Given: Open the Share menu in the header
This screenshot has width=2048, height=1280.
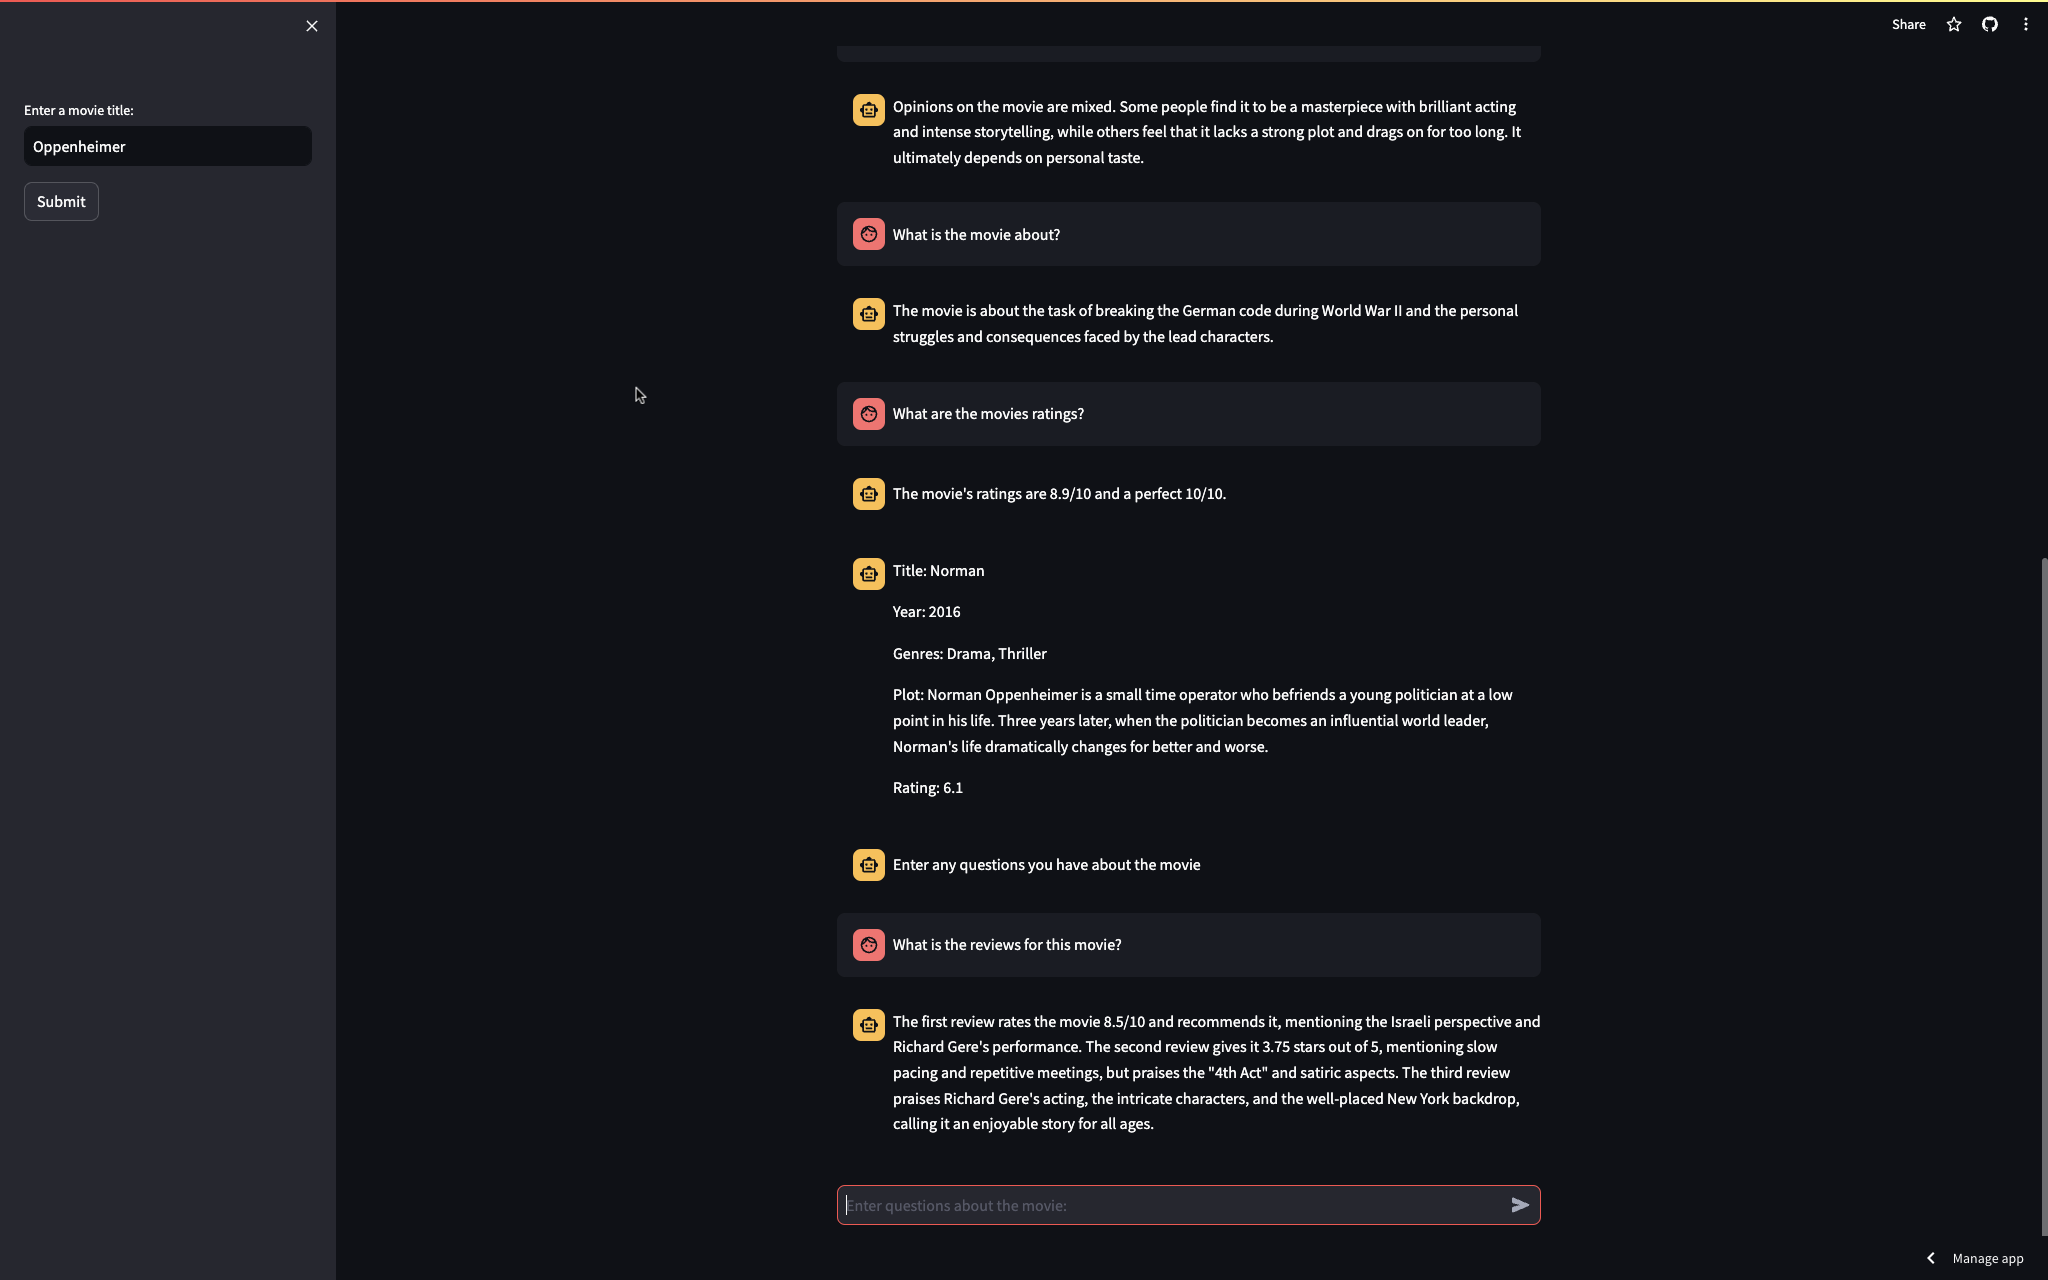Looking at the screenshot, I should (1908, 24).
